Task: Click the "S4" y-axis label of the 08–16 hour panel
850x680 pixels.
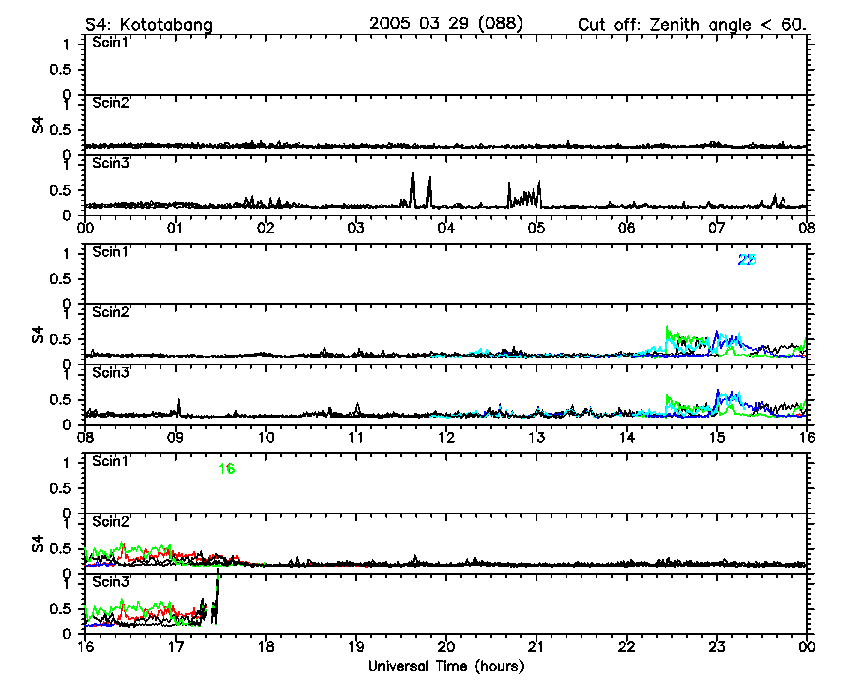Action: point(37,335)
